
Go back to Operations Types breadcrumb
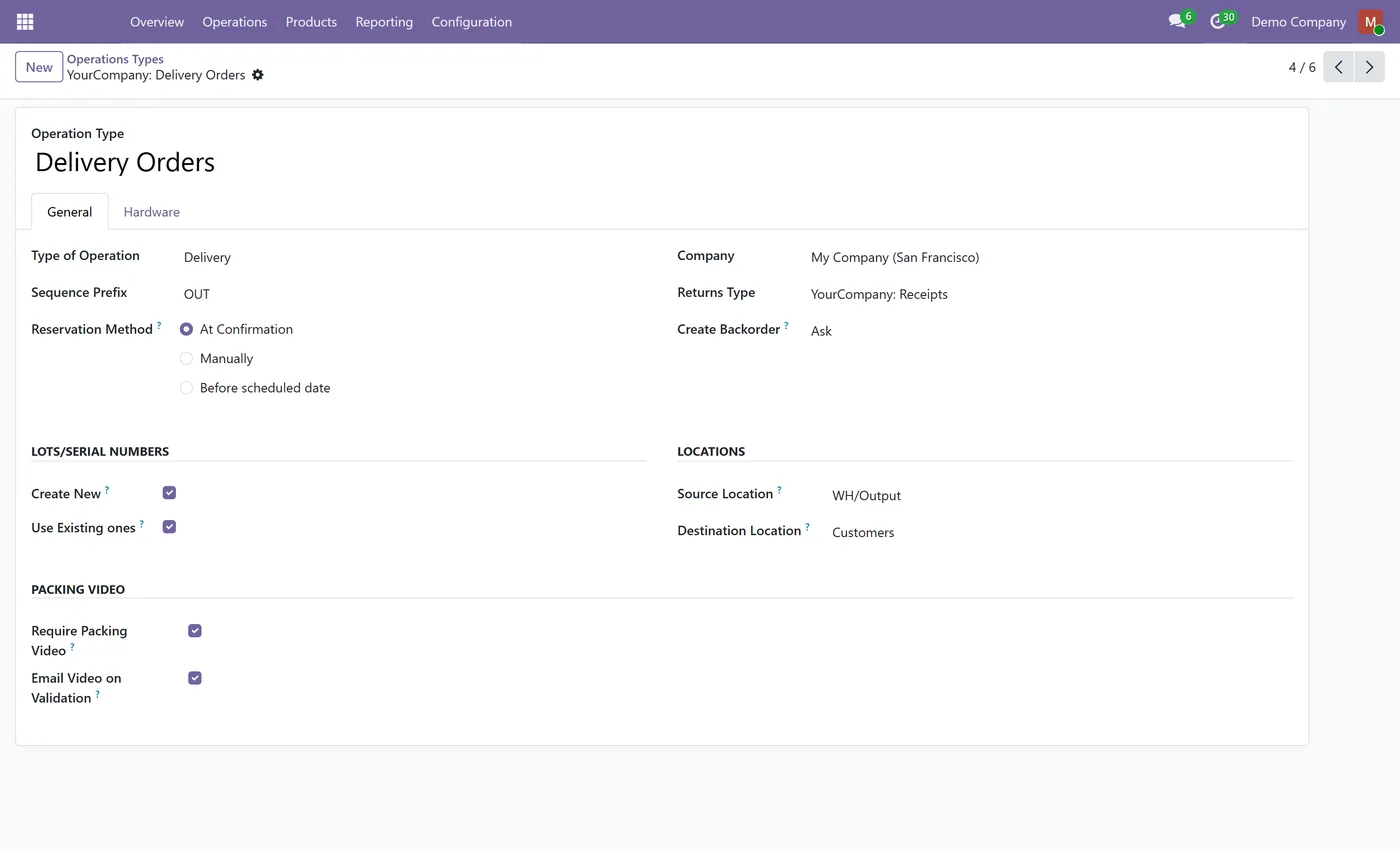click(x=115, y=59)
